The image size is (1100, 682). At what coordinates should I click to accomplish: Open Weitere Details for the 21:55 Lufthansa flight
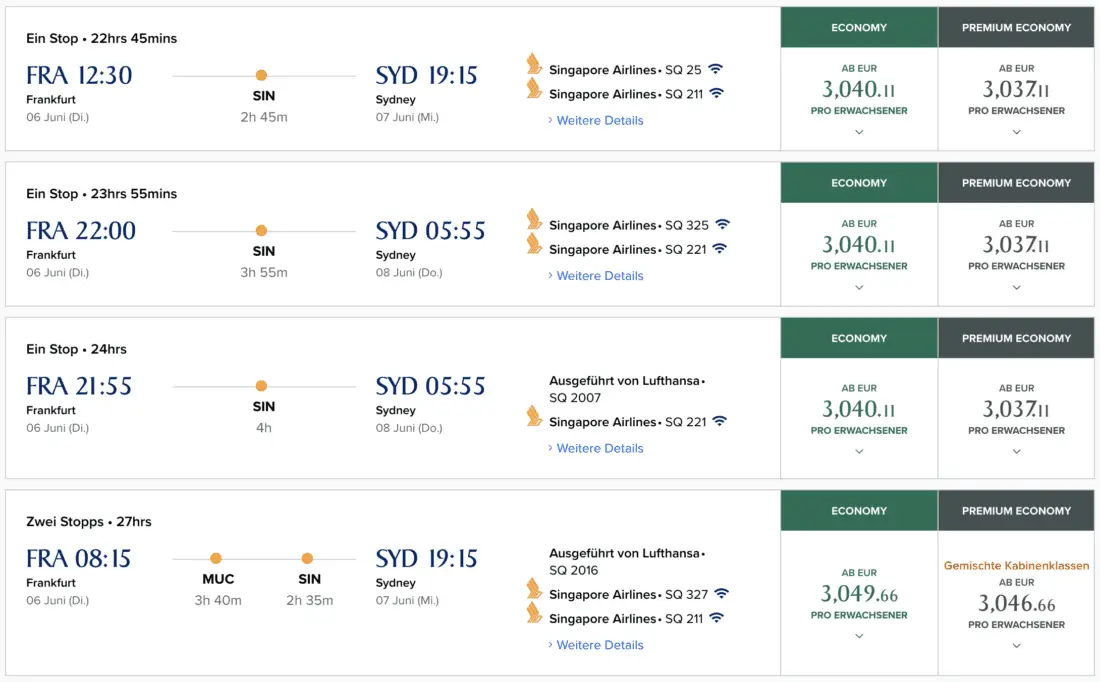pos(599,448)
